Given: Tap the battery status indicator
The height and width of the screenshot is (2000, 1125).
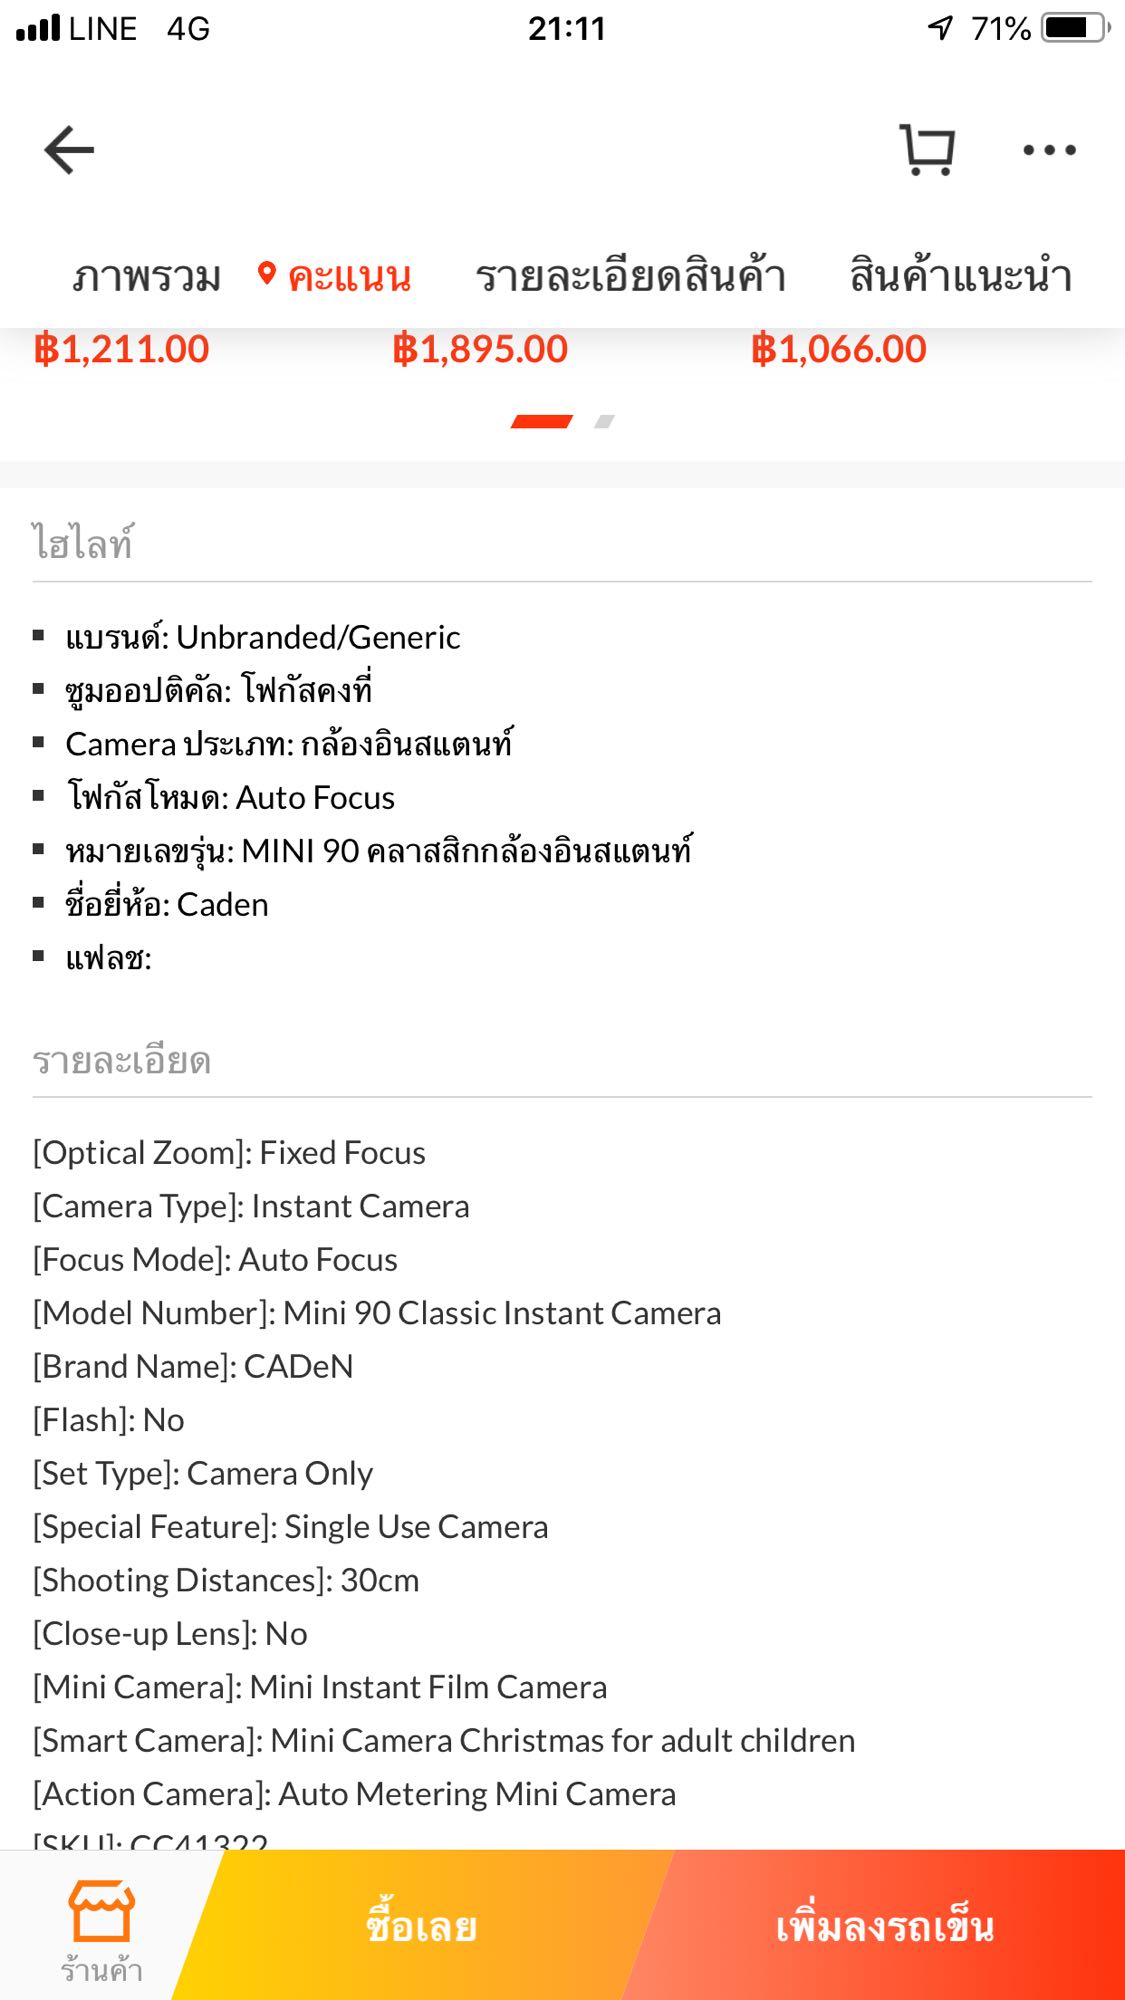Looking at the screenshot, I should point(1076,28).
